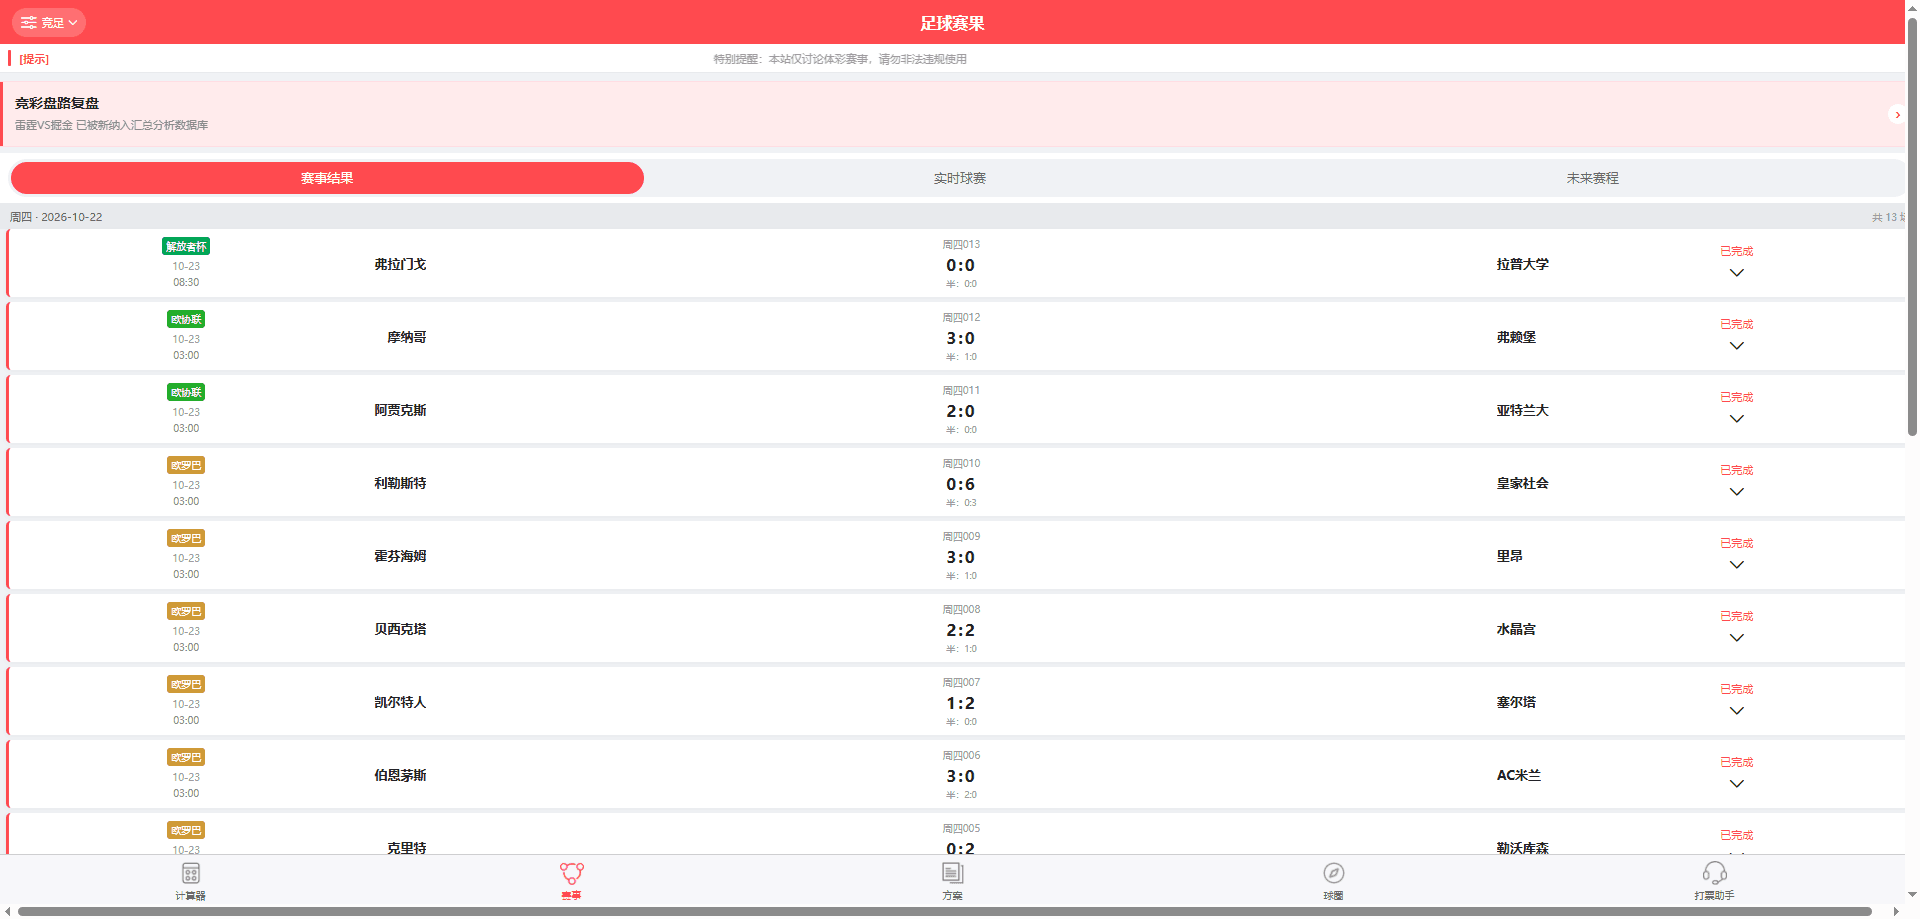Click the 解放者杯 league badge
This screenshot has width=1920, height=919.
[x=186, y=246]
